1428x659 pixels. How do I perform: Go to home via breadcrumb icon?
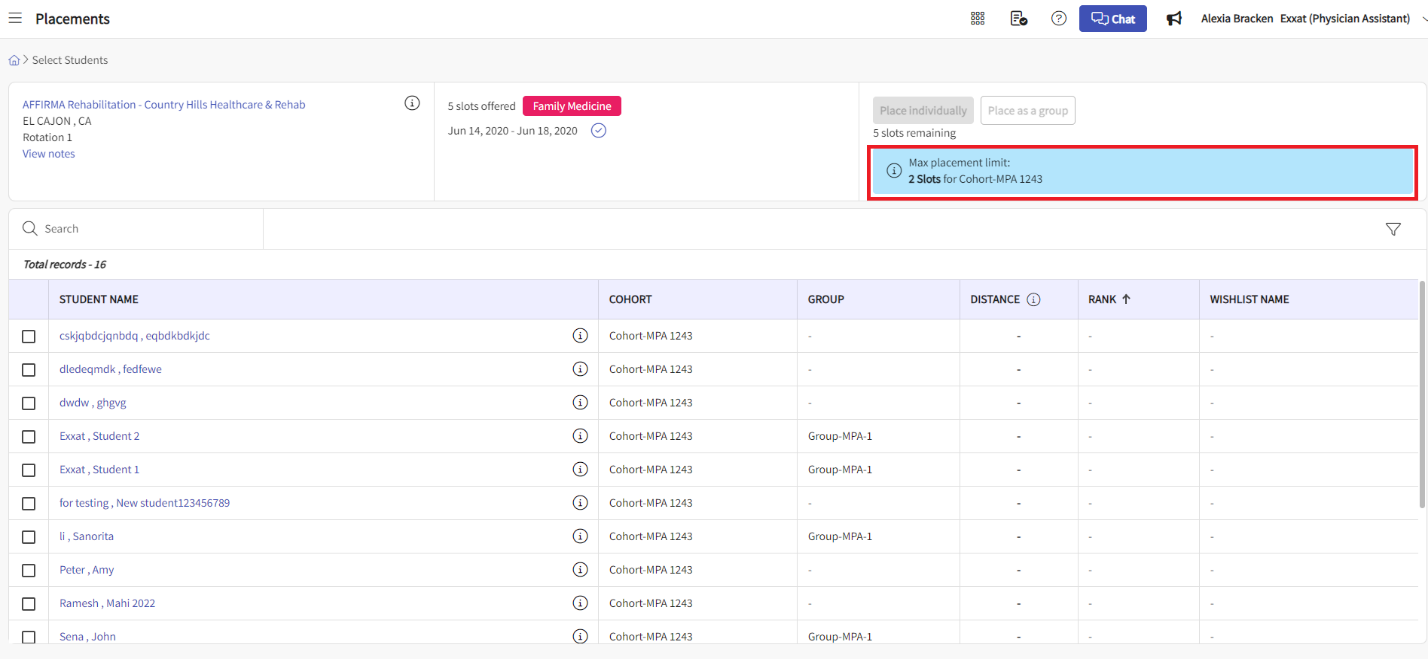14,60
